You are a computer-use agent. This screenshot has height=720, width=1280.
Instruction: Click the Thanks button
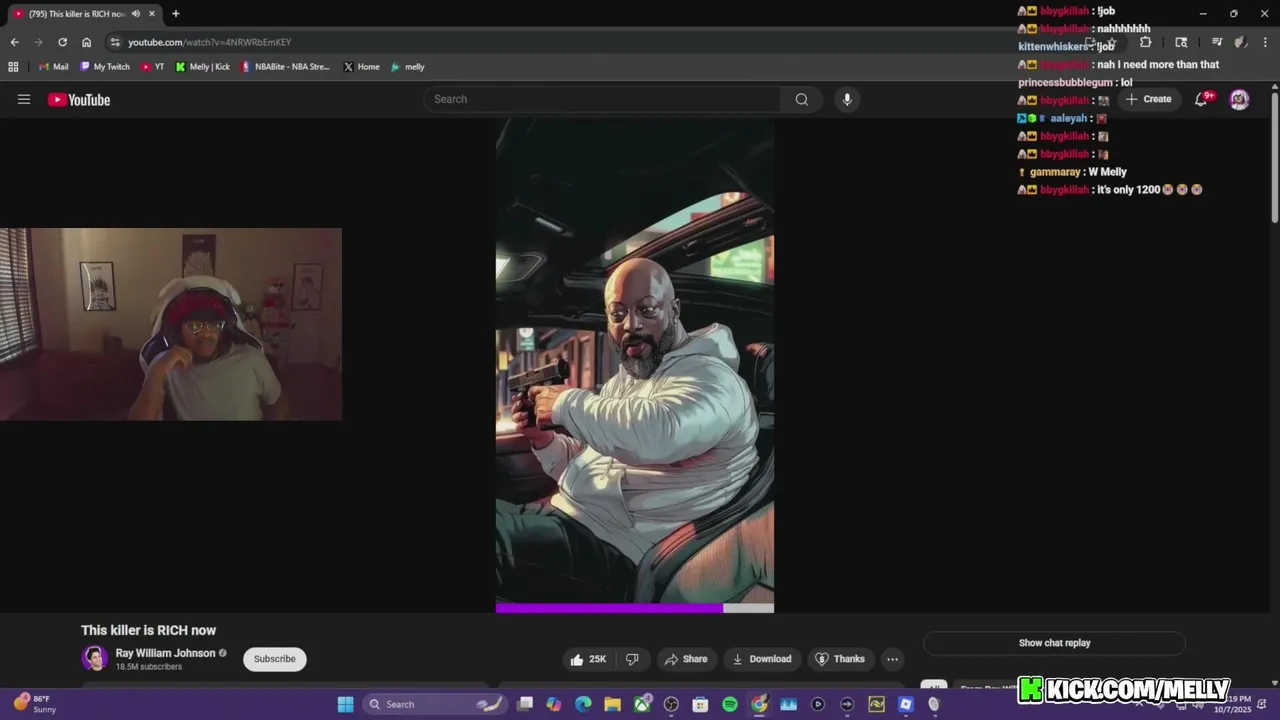[840, 659]
